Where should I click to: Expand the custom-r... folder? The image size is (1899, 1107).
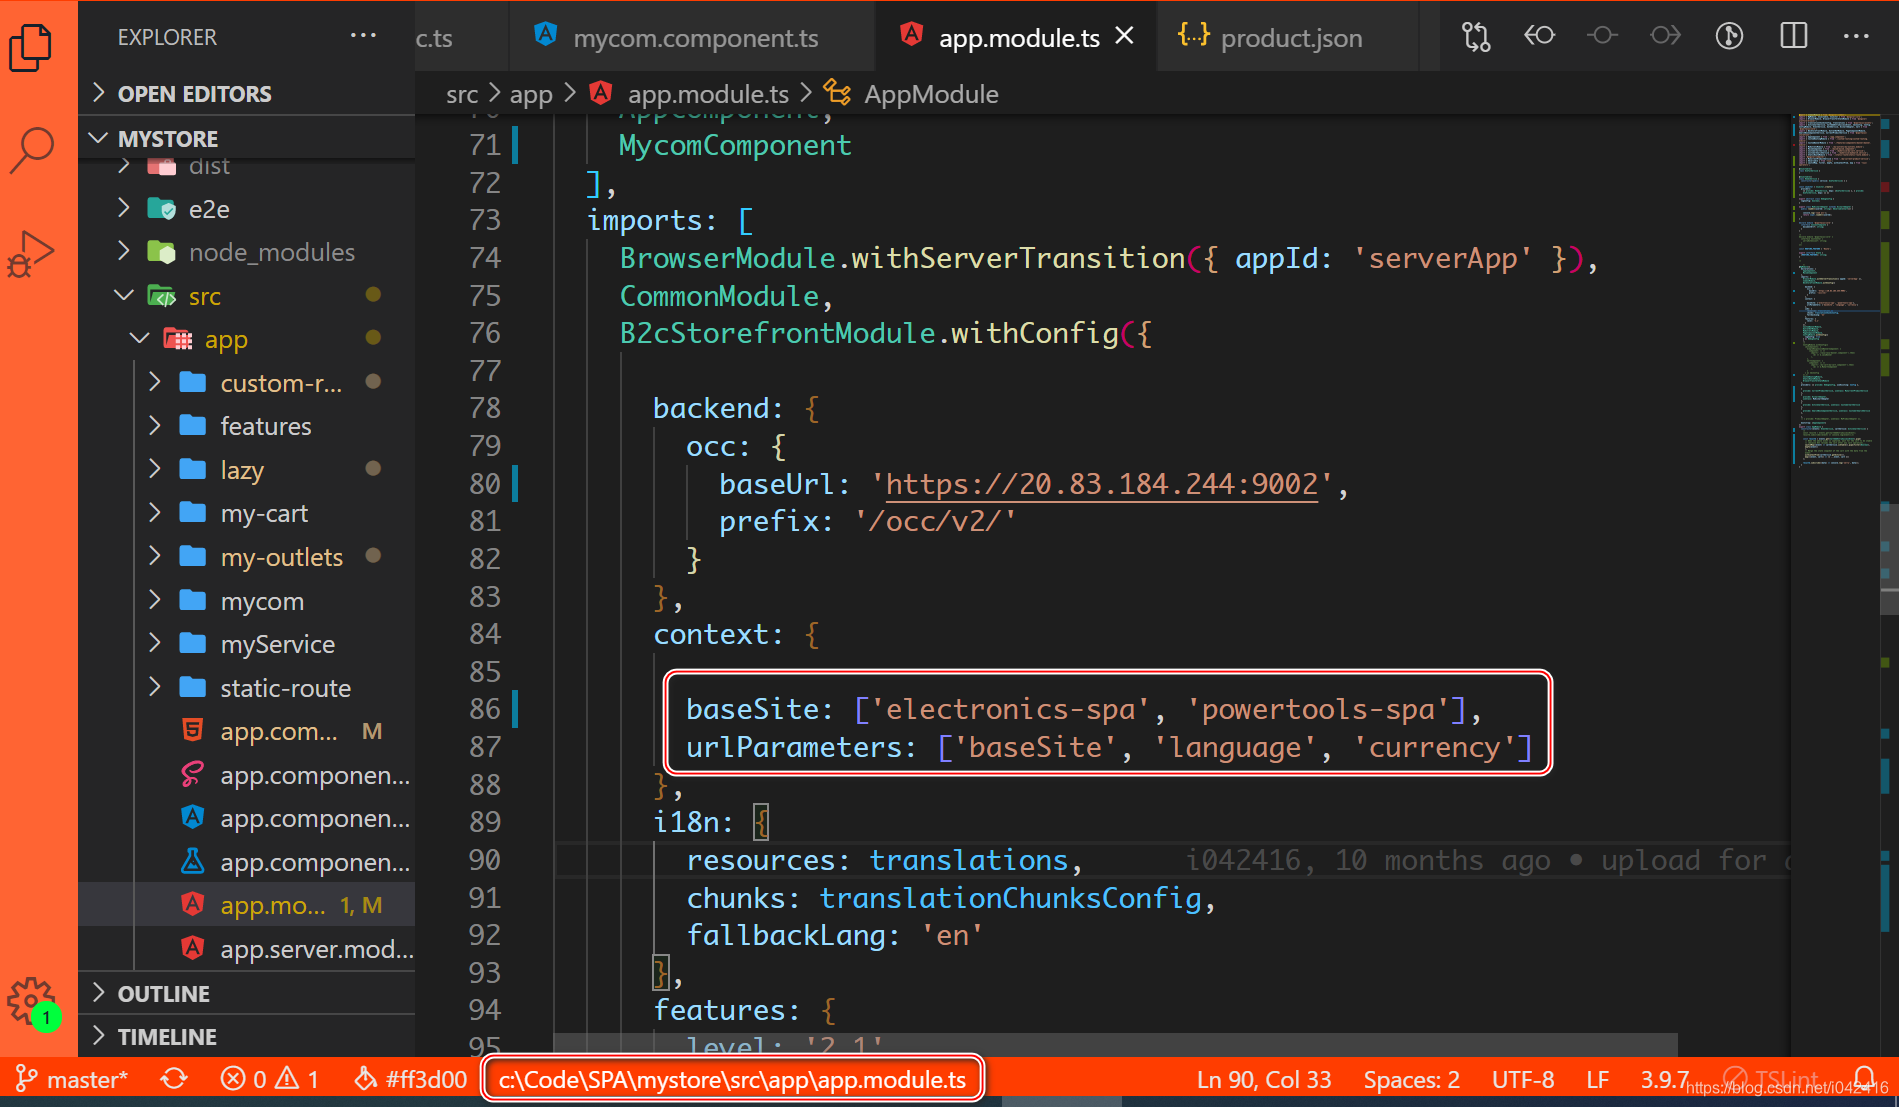pyautogui.click(x=246, y=383)
